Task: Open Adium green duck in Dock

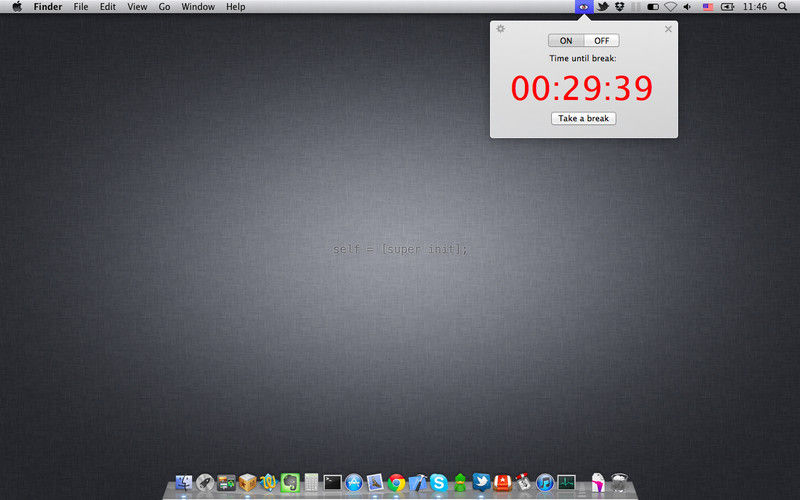Action: [460, 482]
